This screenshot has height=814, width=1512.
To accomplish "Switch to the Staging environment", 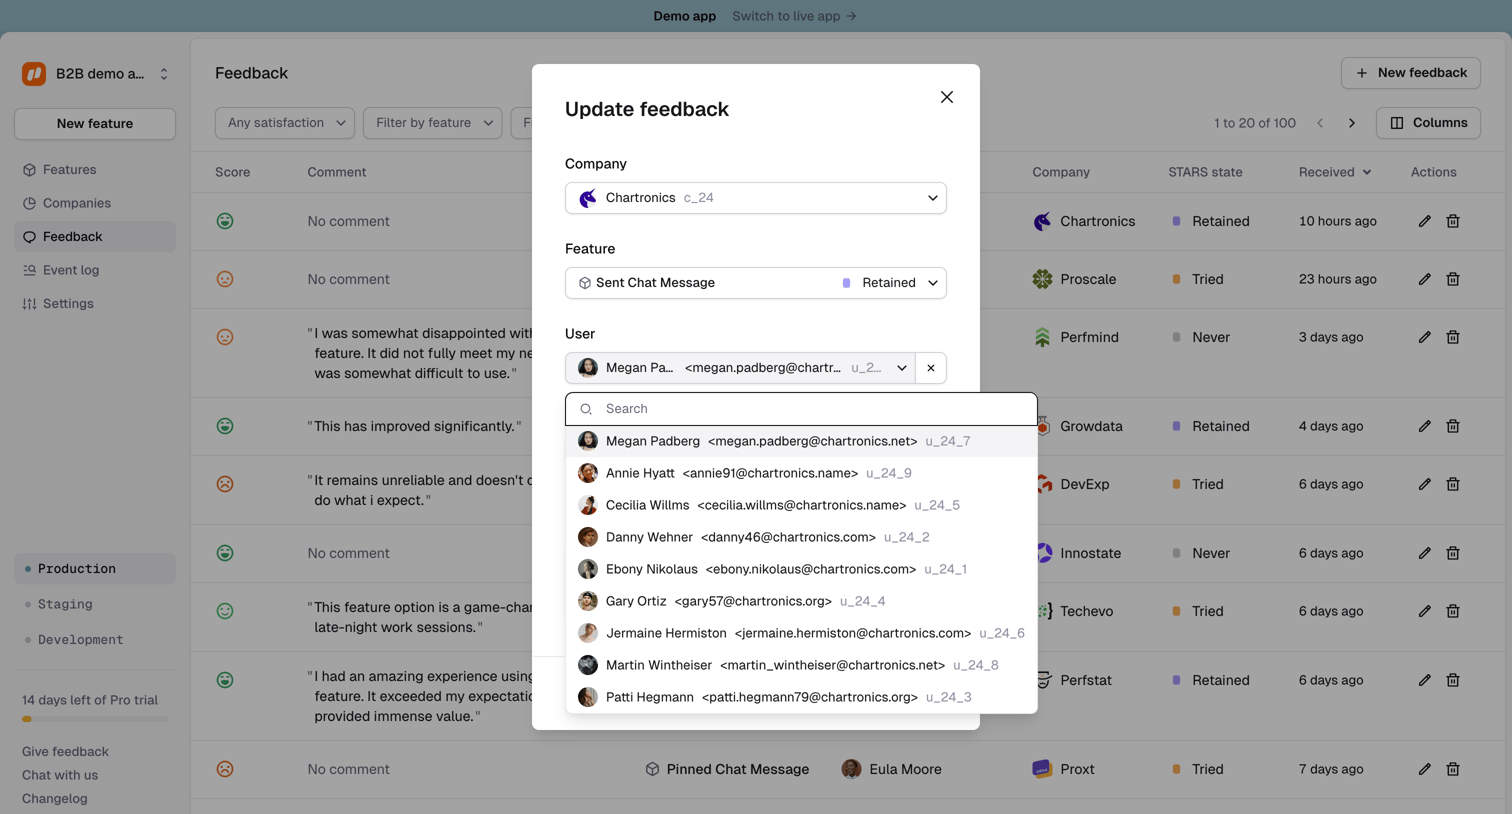I will (x=65, y=604).
